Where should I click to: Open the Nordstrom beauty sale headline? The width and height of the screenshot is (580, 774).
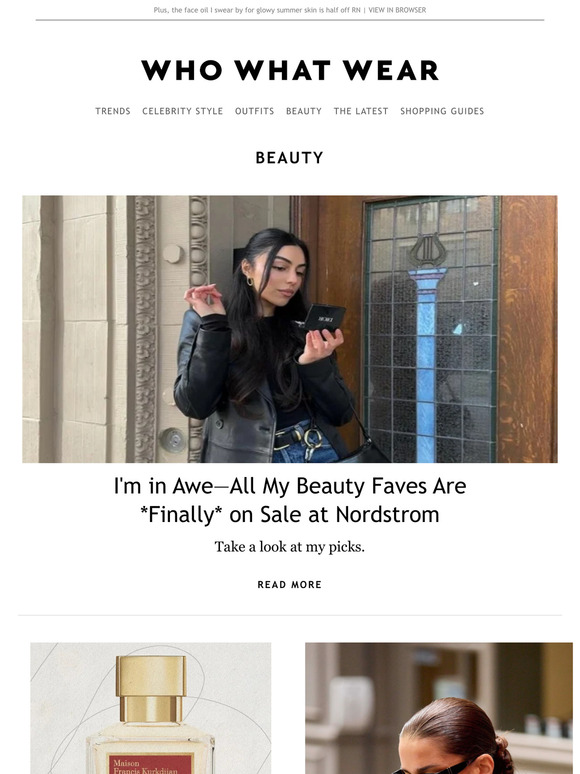[290, 500]
